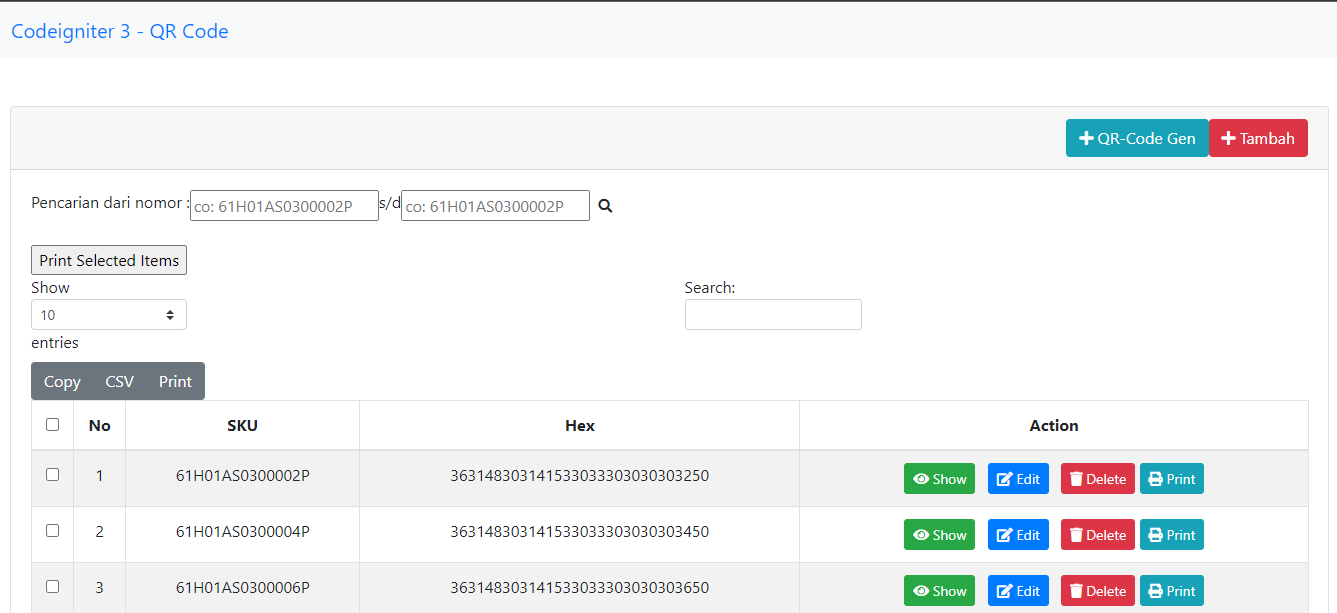Sort the table by SKU column

coord(242,426)
